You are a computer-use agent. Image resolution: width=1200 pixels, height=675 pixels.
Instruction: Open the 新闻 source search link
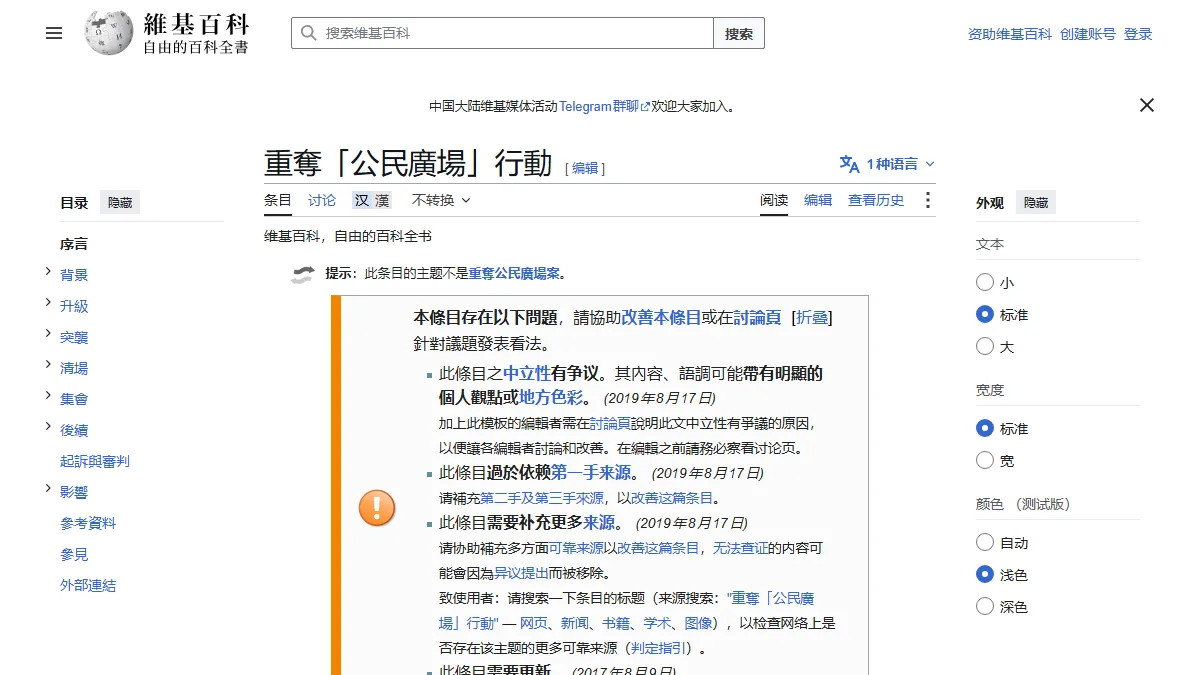pyautogui.click(x=574, y=623)
